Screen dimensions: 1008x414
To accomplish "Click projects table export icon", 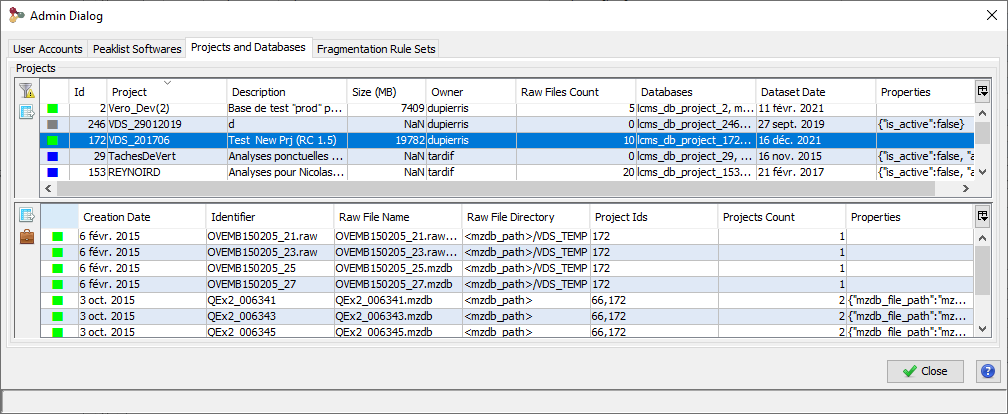I will pyautogui.click(x=26, y=112).
